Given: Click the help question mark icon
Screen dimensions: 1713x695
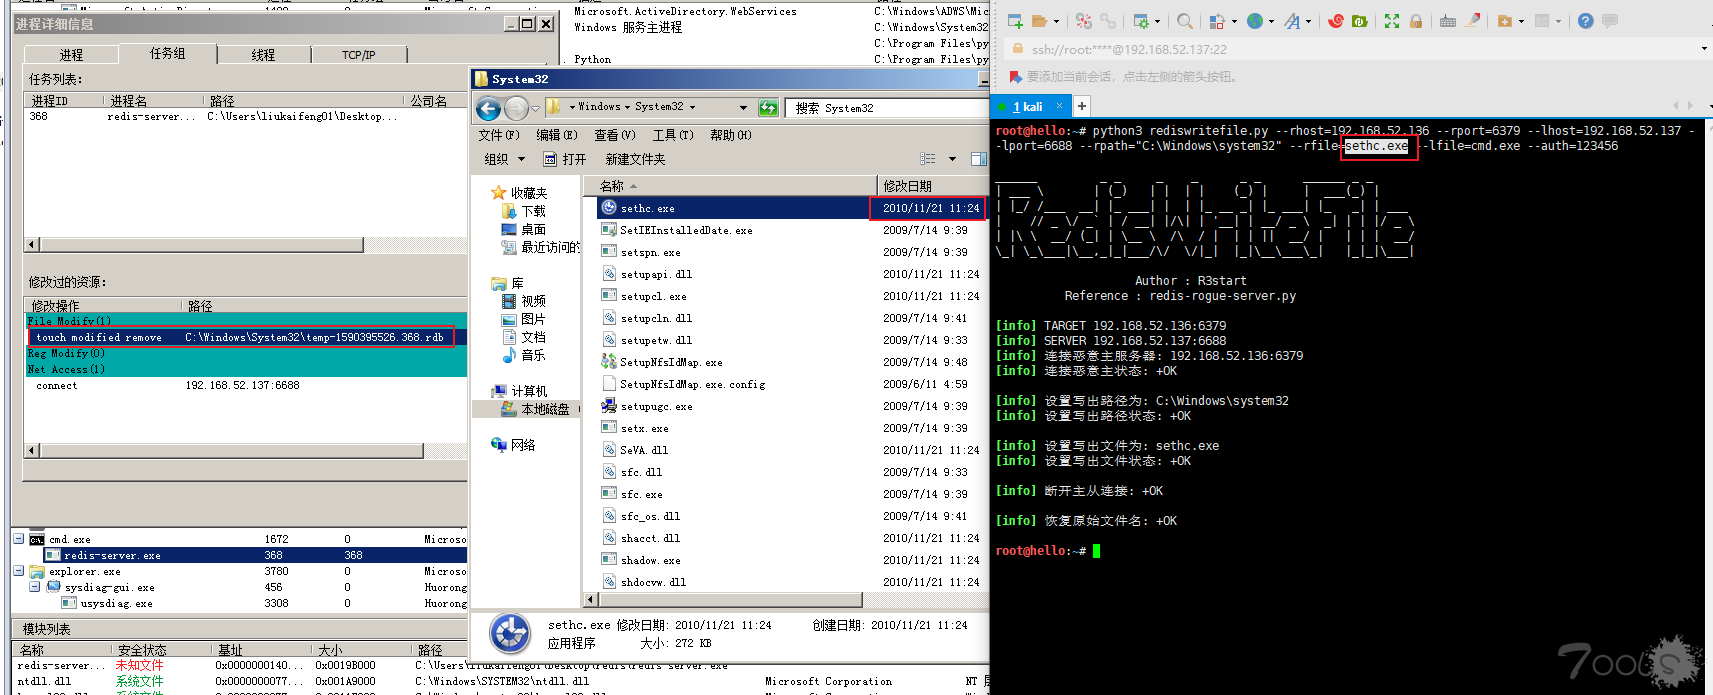Looking at the screenshot, I should coord(1586,21).
